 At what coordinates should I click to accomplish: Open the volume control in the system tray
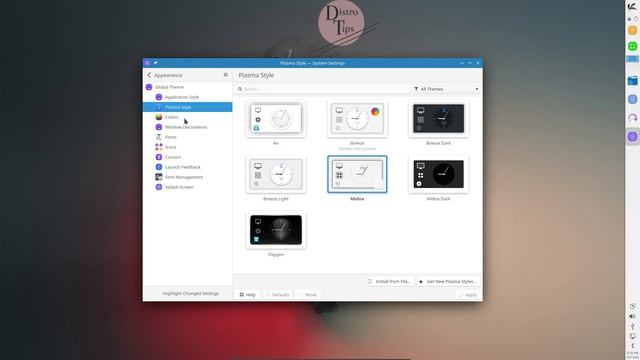pyautogui.click(x=633, y=316)
